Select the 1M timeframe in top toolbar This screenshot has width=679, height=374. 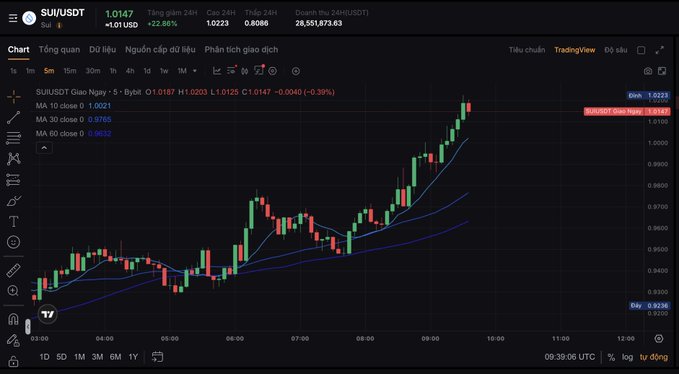click(x=182, y=71)
